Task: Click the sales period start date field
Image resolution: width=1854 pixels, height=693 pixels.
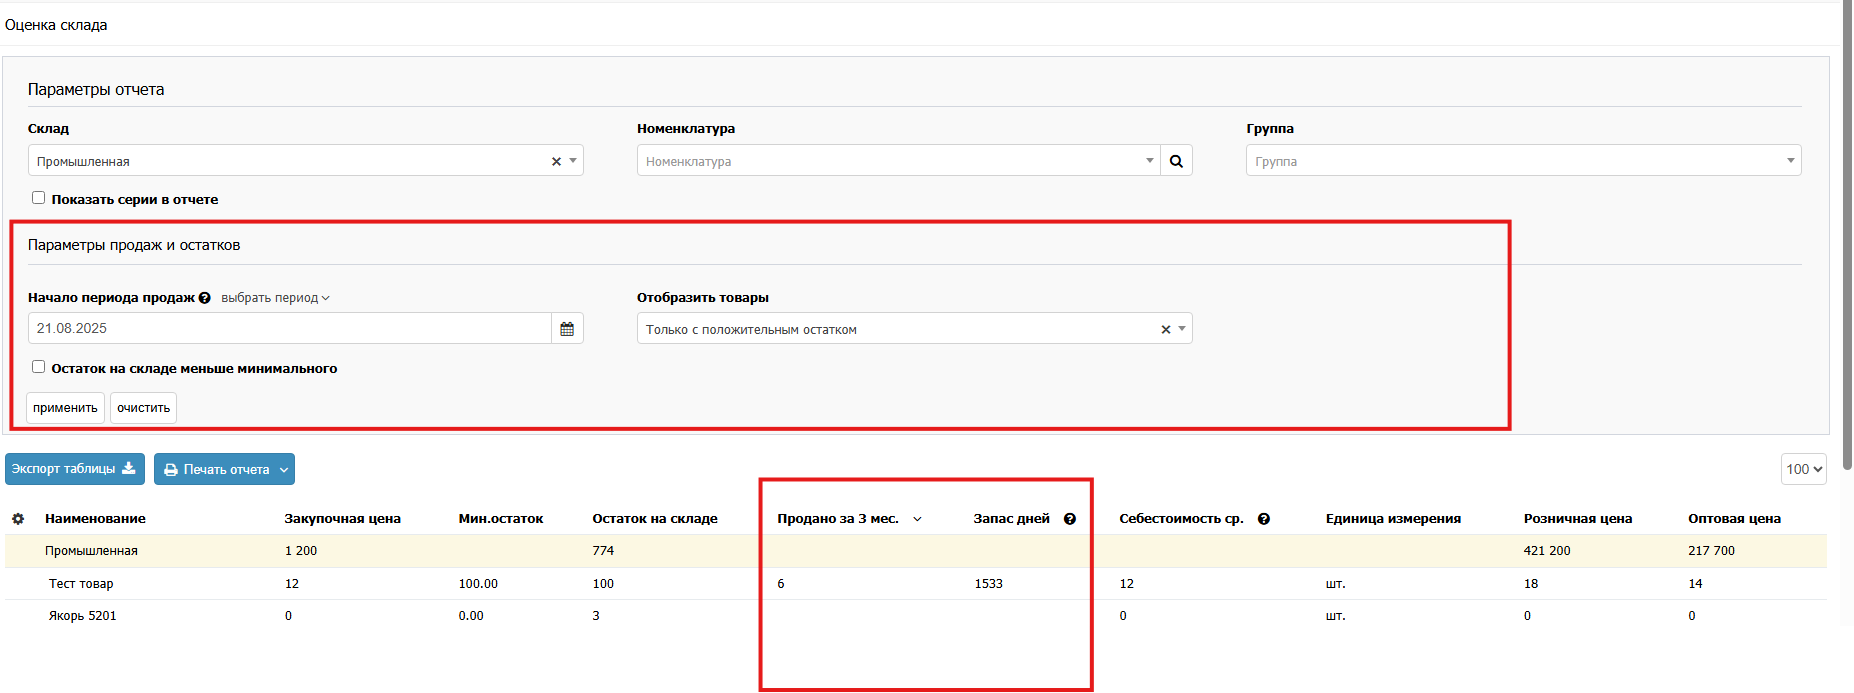Action: [290, 329]
